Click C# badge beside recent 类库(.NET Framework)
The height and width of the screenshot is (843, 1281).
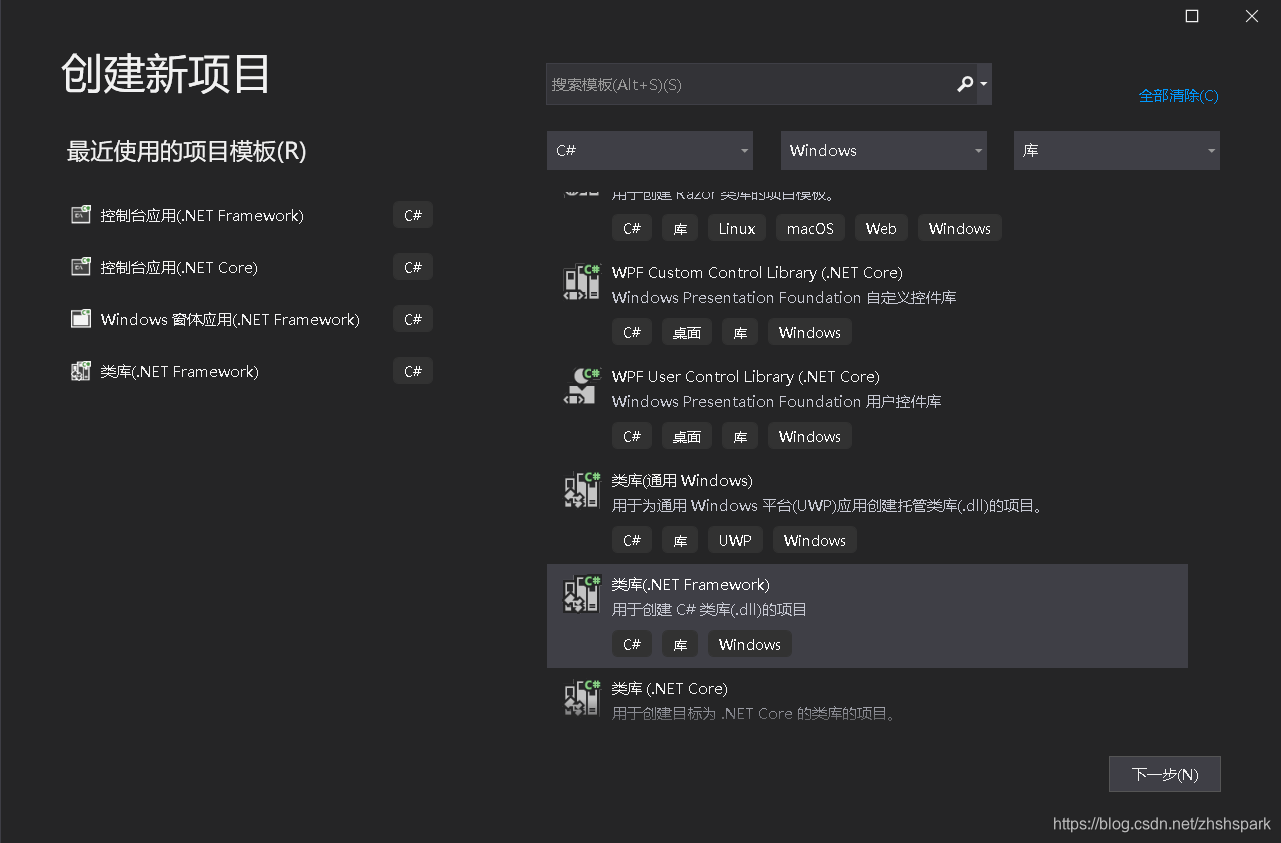point(413,371)
